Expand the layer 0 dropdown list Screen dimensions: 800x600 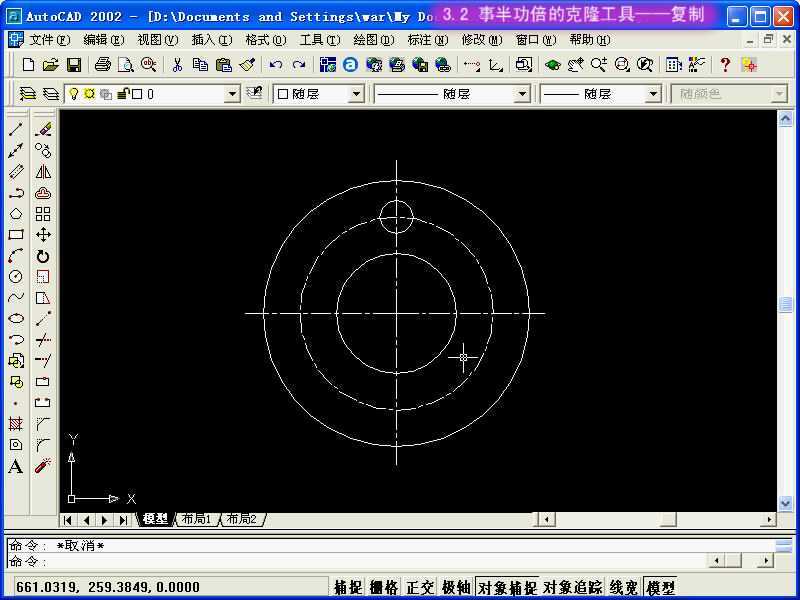point(232,94)
